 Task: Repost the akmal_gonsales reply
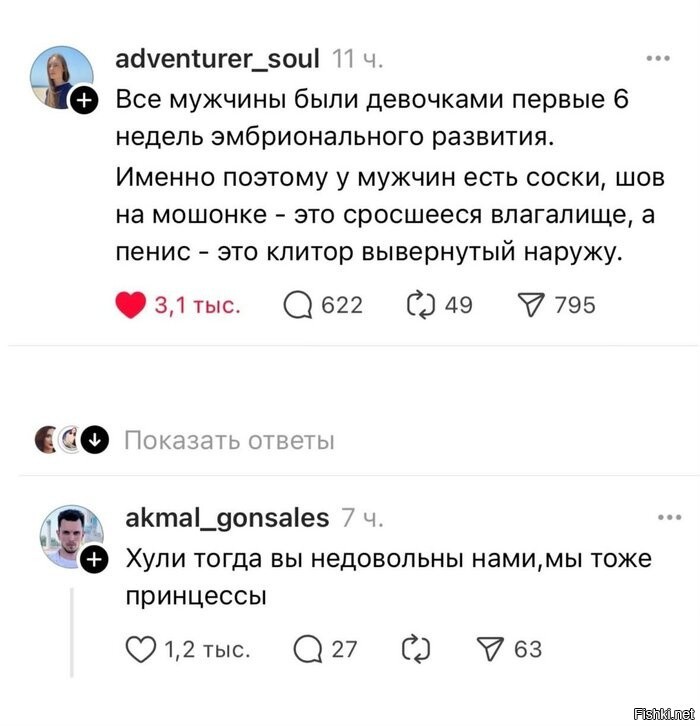[416, 649]
